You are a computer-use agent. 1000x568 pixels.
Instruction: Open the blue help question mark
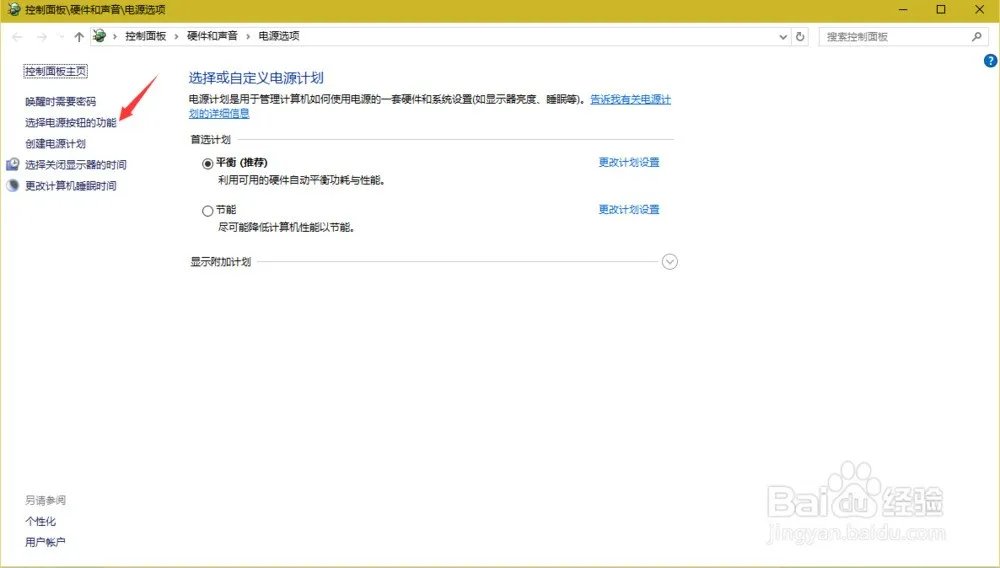[990, 61]
